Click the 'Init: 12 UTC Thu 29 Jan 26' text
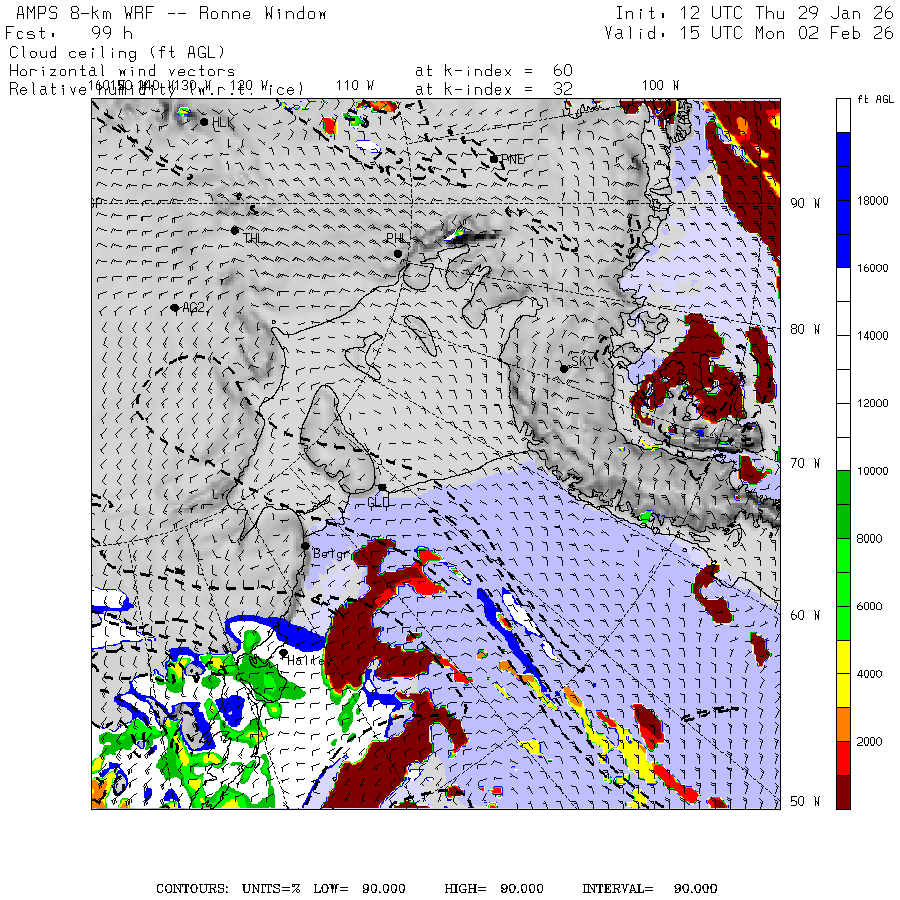The height and width of the screenshot is (900, 900). click(x=754, y=13)
